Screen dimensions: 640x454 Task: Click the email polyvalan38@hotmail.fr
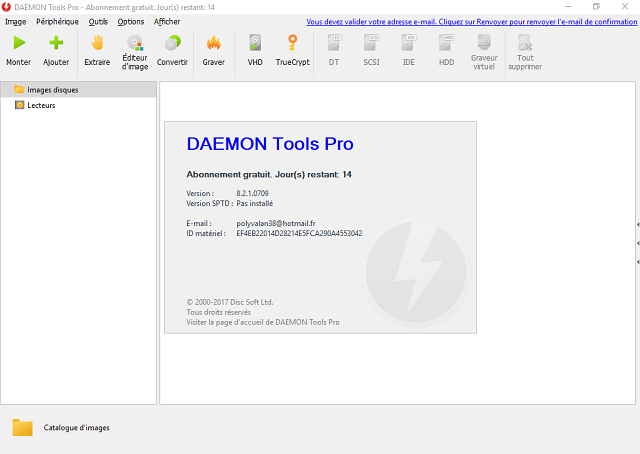click(x=276, y=223)
